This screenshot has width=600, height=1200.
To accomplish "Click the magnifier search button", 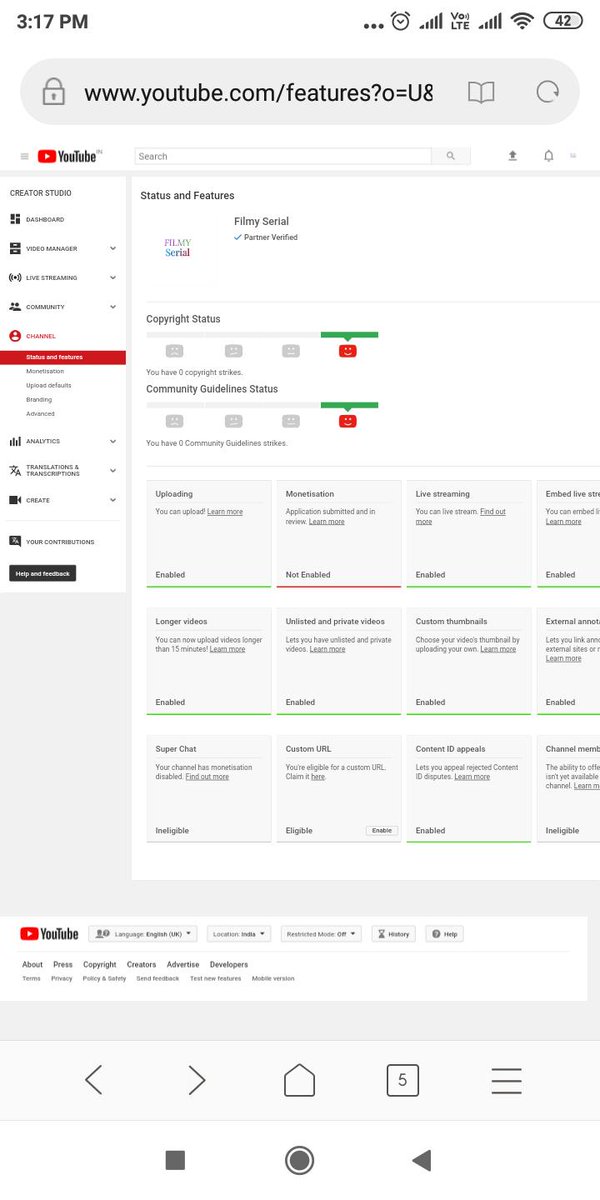I will point(451,156).
